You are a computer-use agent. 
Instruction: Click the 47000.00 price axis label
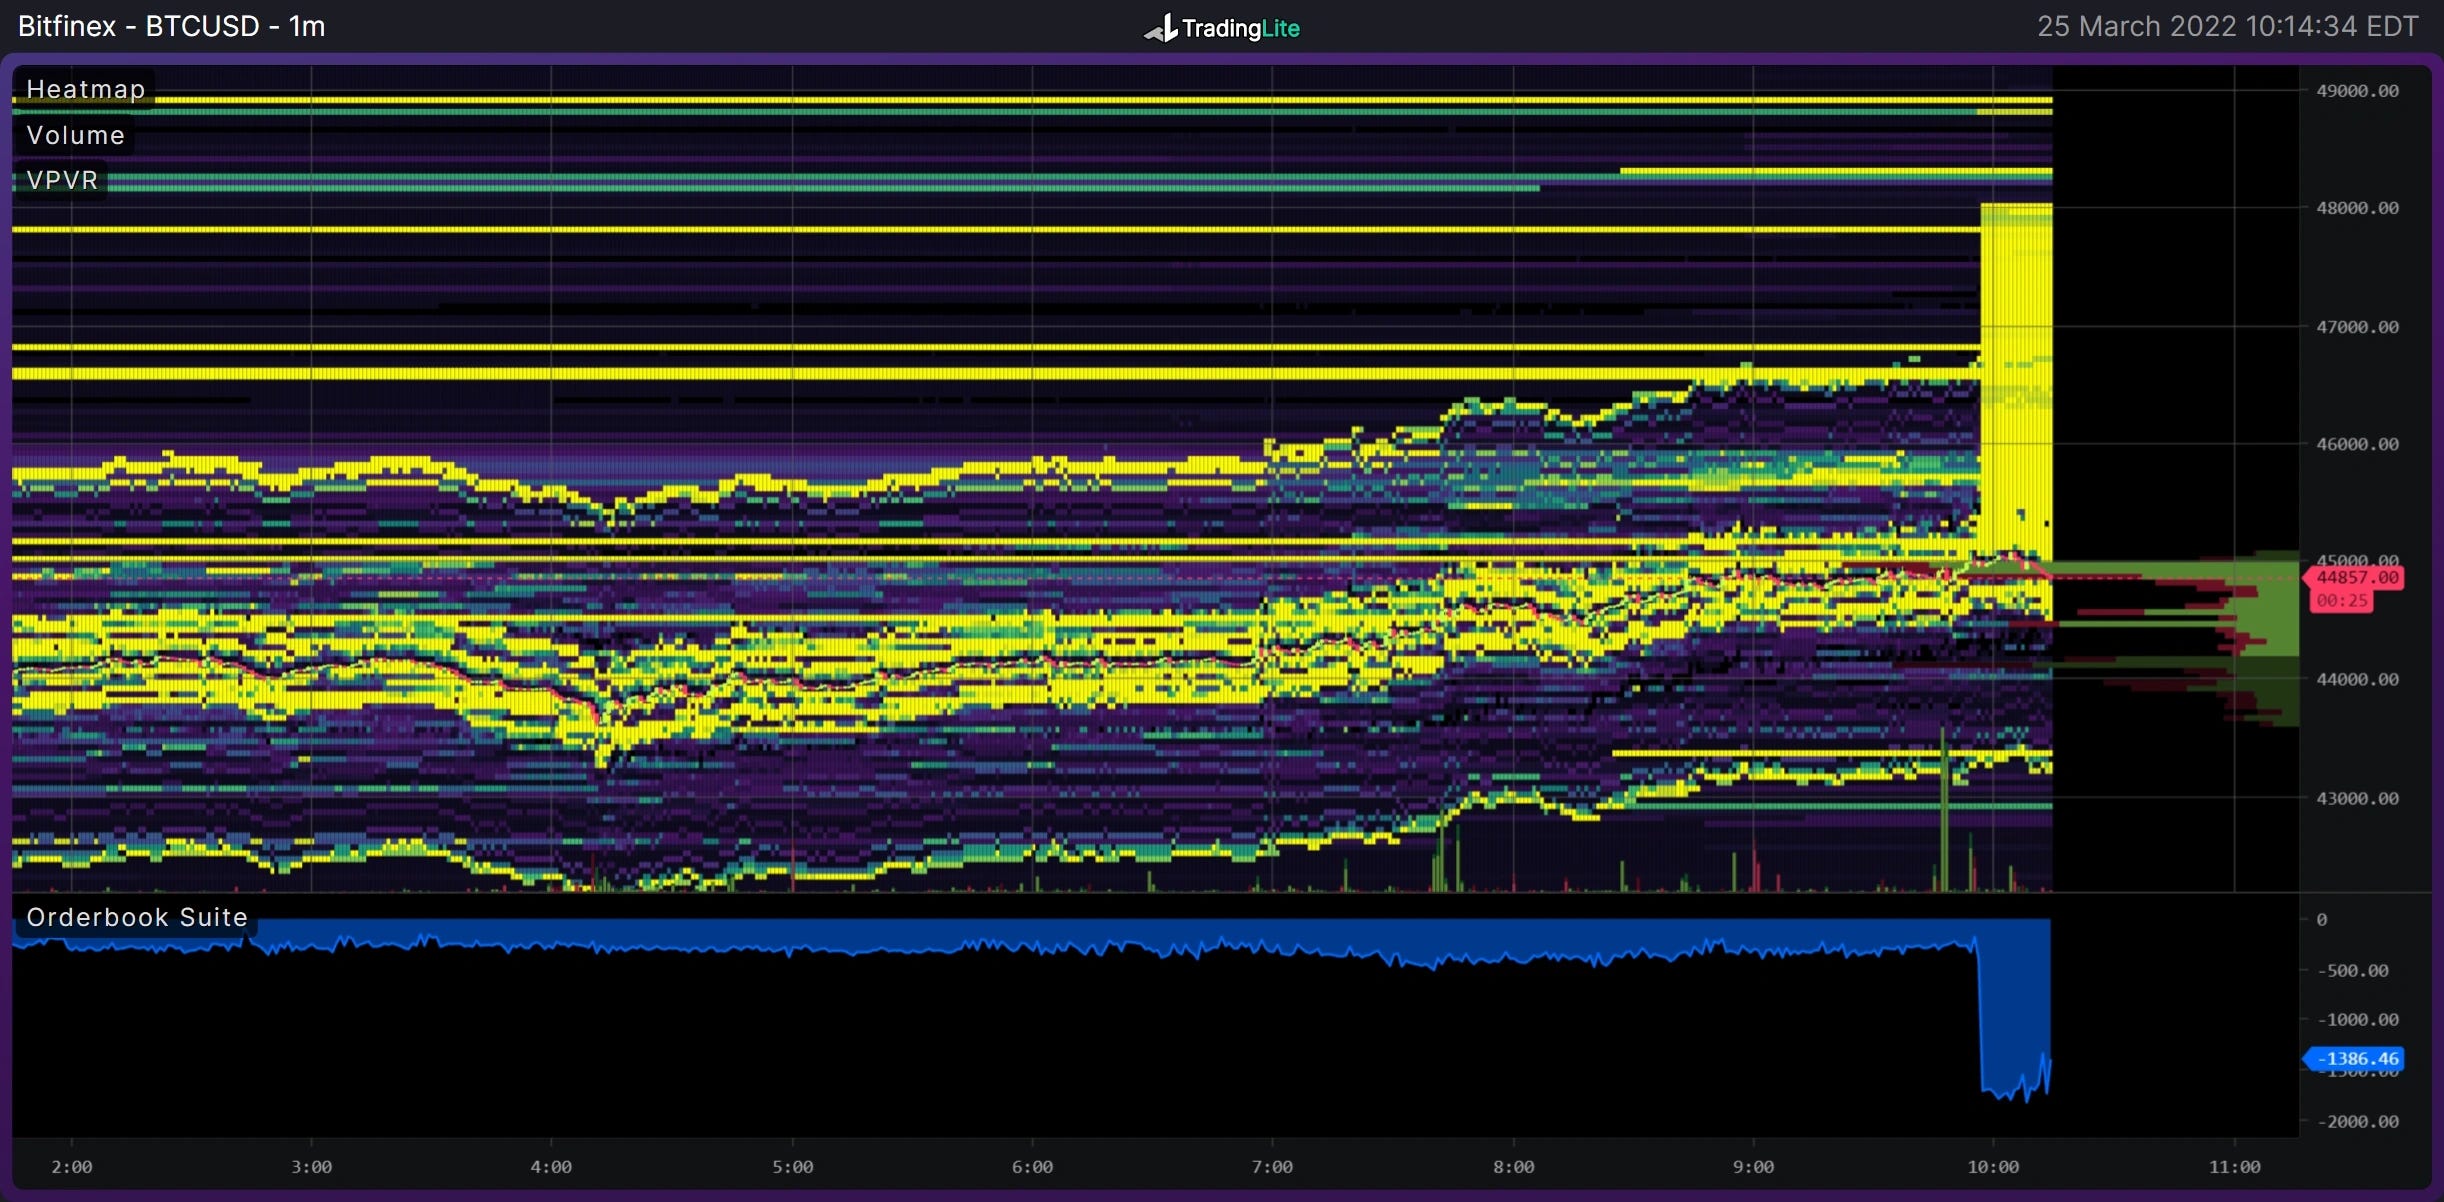coord(2357,327)
